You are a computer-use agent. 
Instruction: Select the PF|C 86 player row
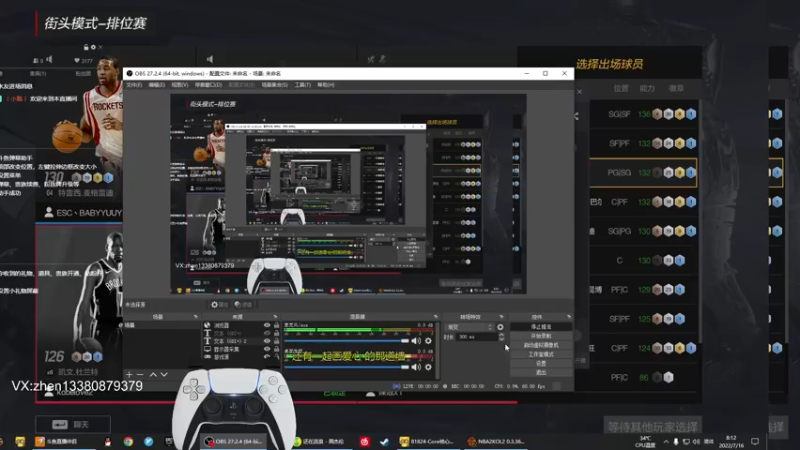644,378
